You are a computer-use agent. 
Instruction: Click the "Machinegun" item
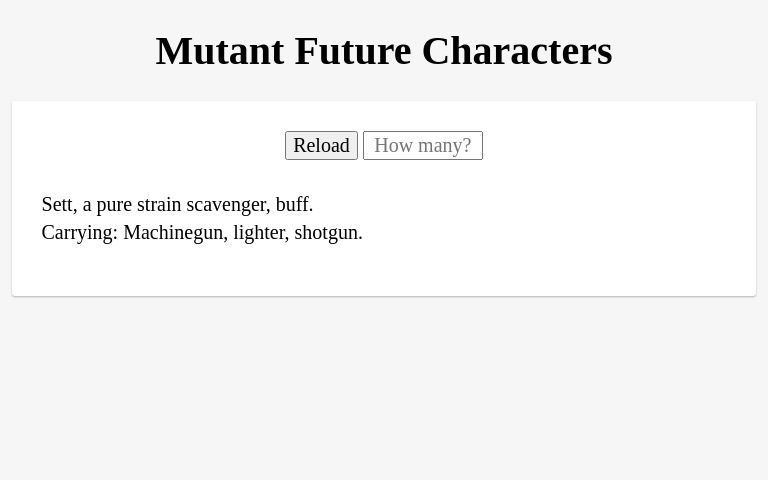[x=174, y=233]
